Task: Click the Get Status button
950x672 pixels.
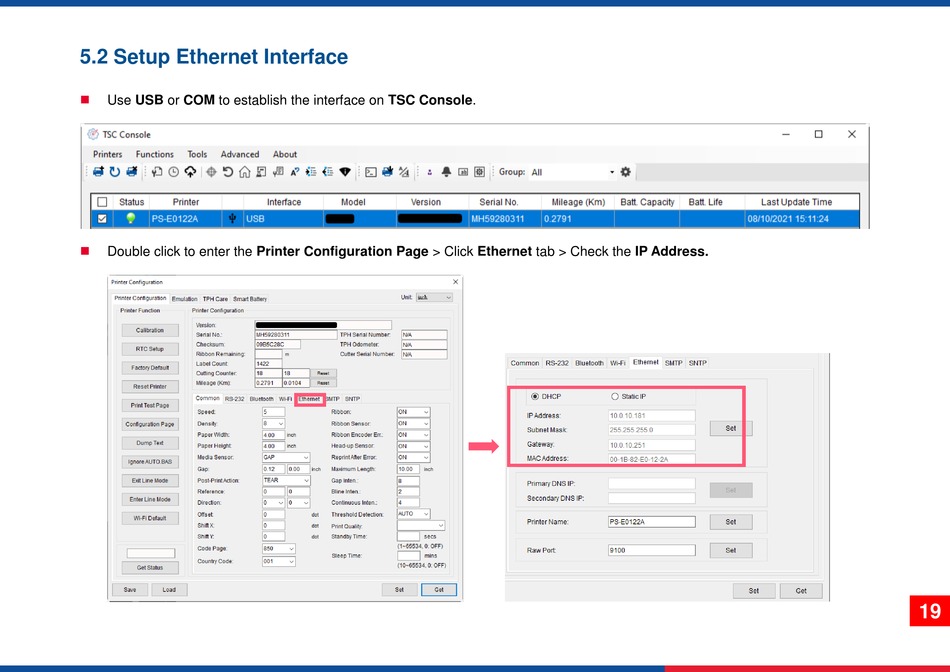Action: (x=150, y=568)
